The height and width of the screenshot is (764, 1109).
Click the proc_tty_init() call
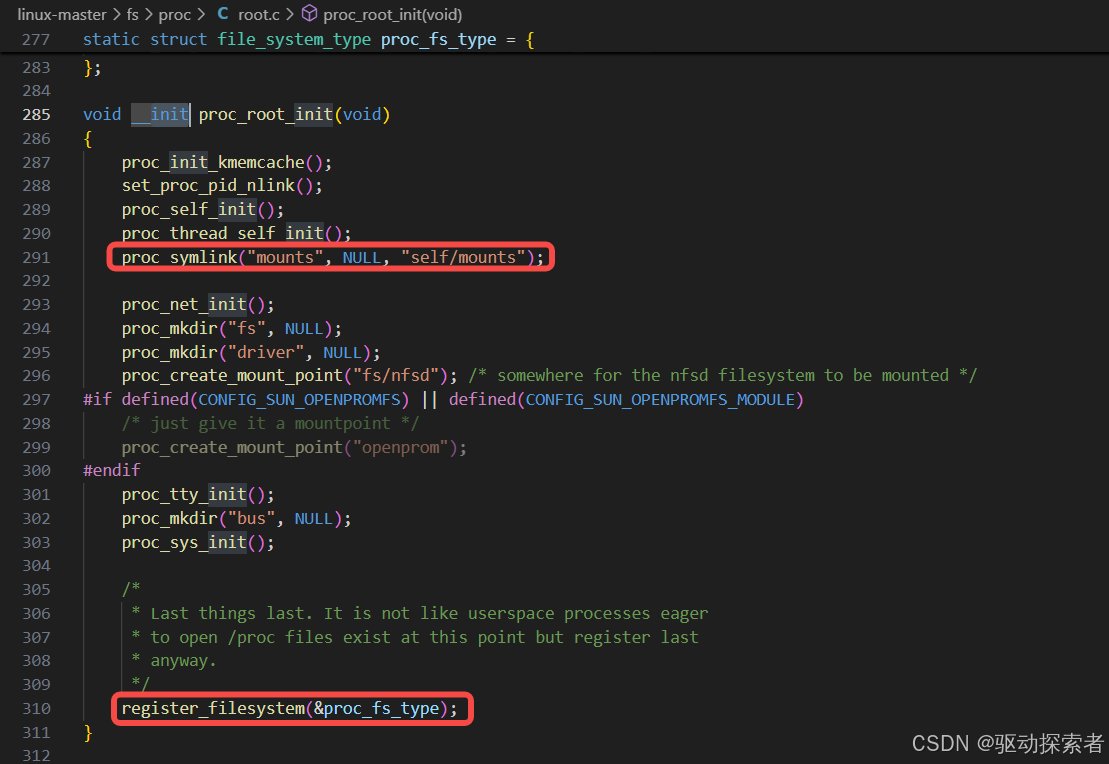click(198, 495)
